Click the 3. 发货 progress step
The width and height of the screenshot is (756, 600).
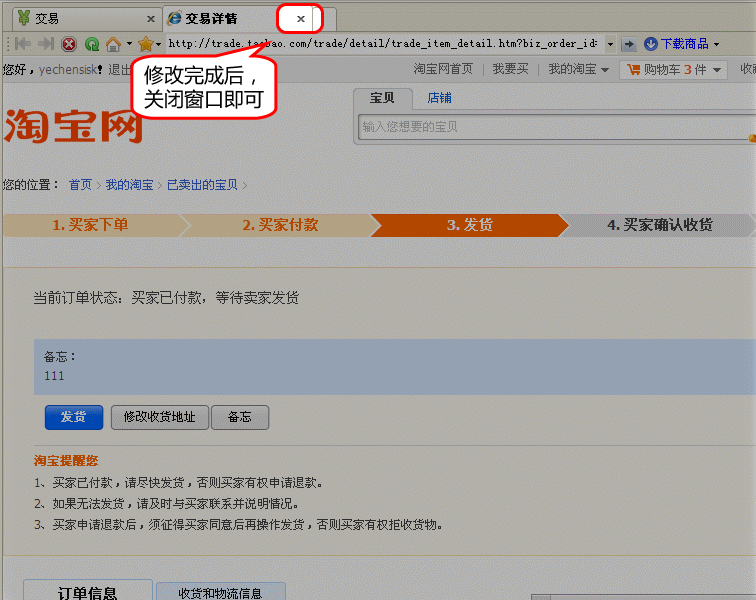coord(470,225)
